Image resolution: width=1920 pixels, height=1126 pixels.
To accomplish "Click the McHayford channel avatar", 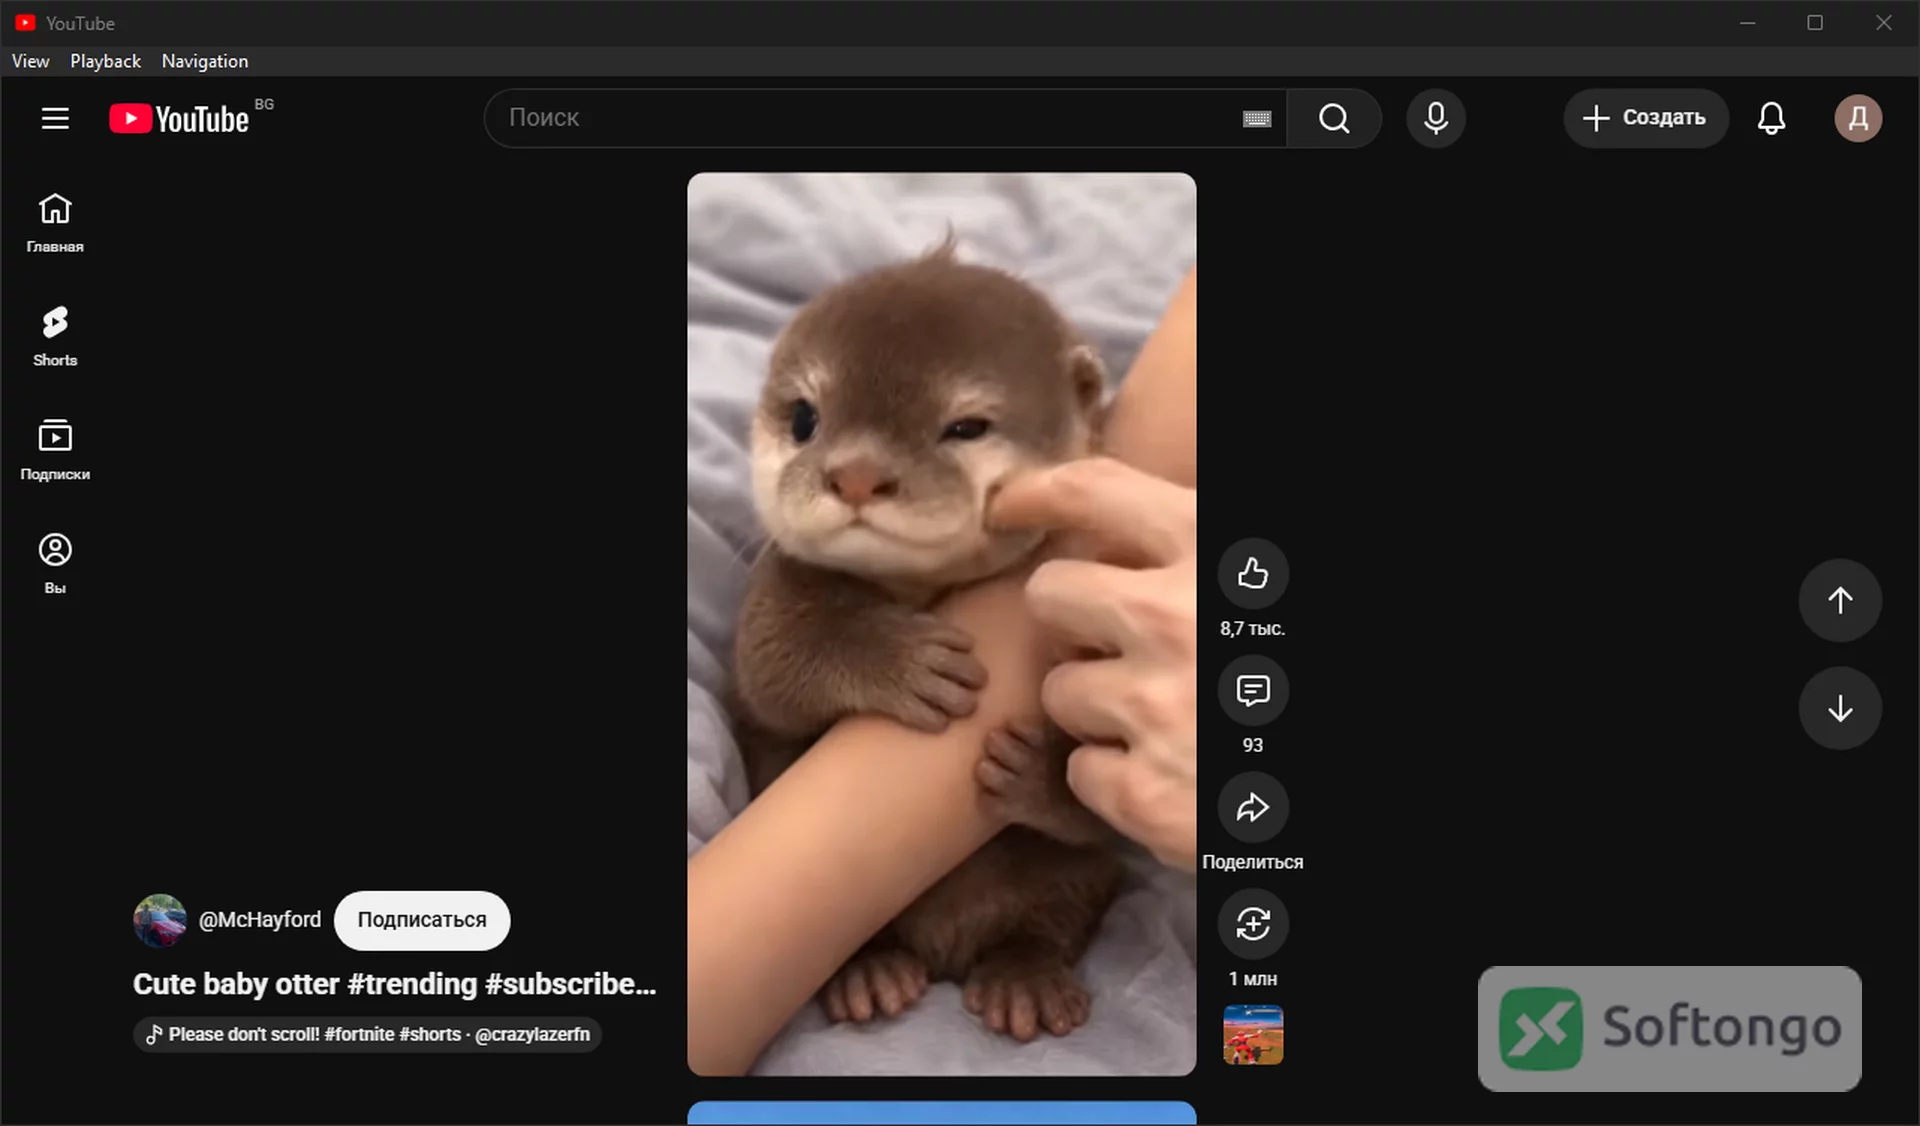I will [x=160, y=920].
